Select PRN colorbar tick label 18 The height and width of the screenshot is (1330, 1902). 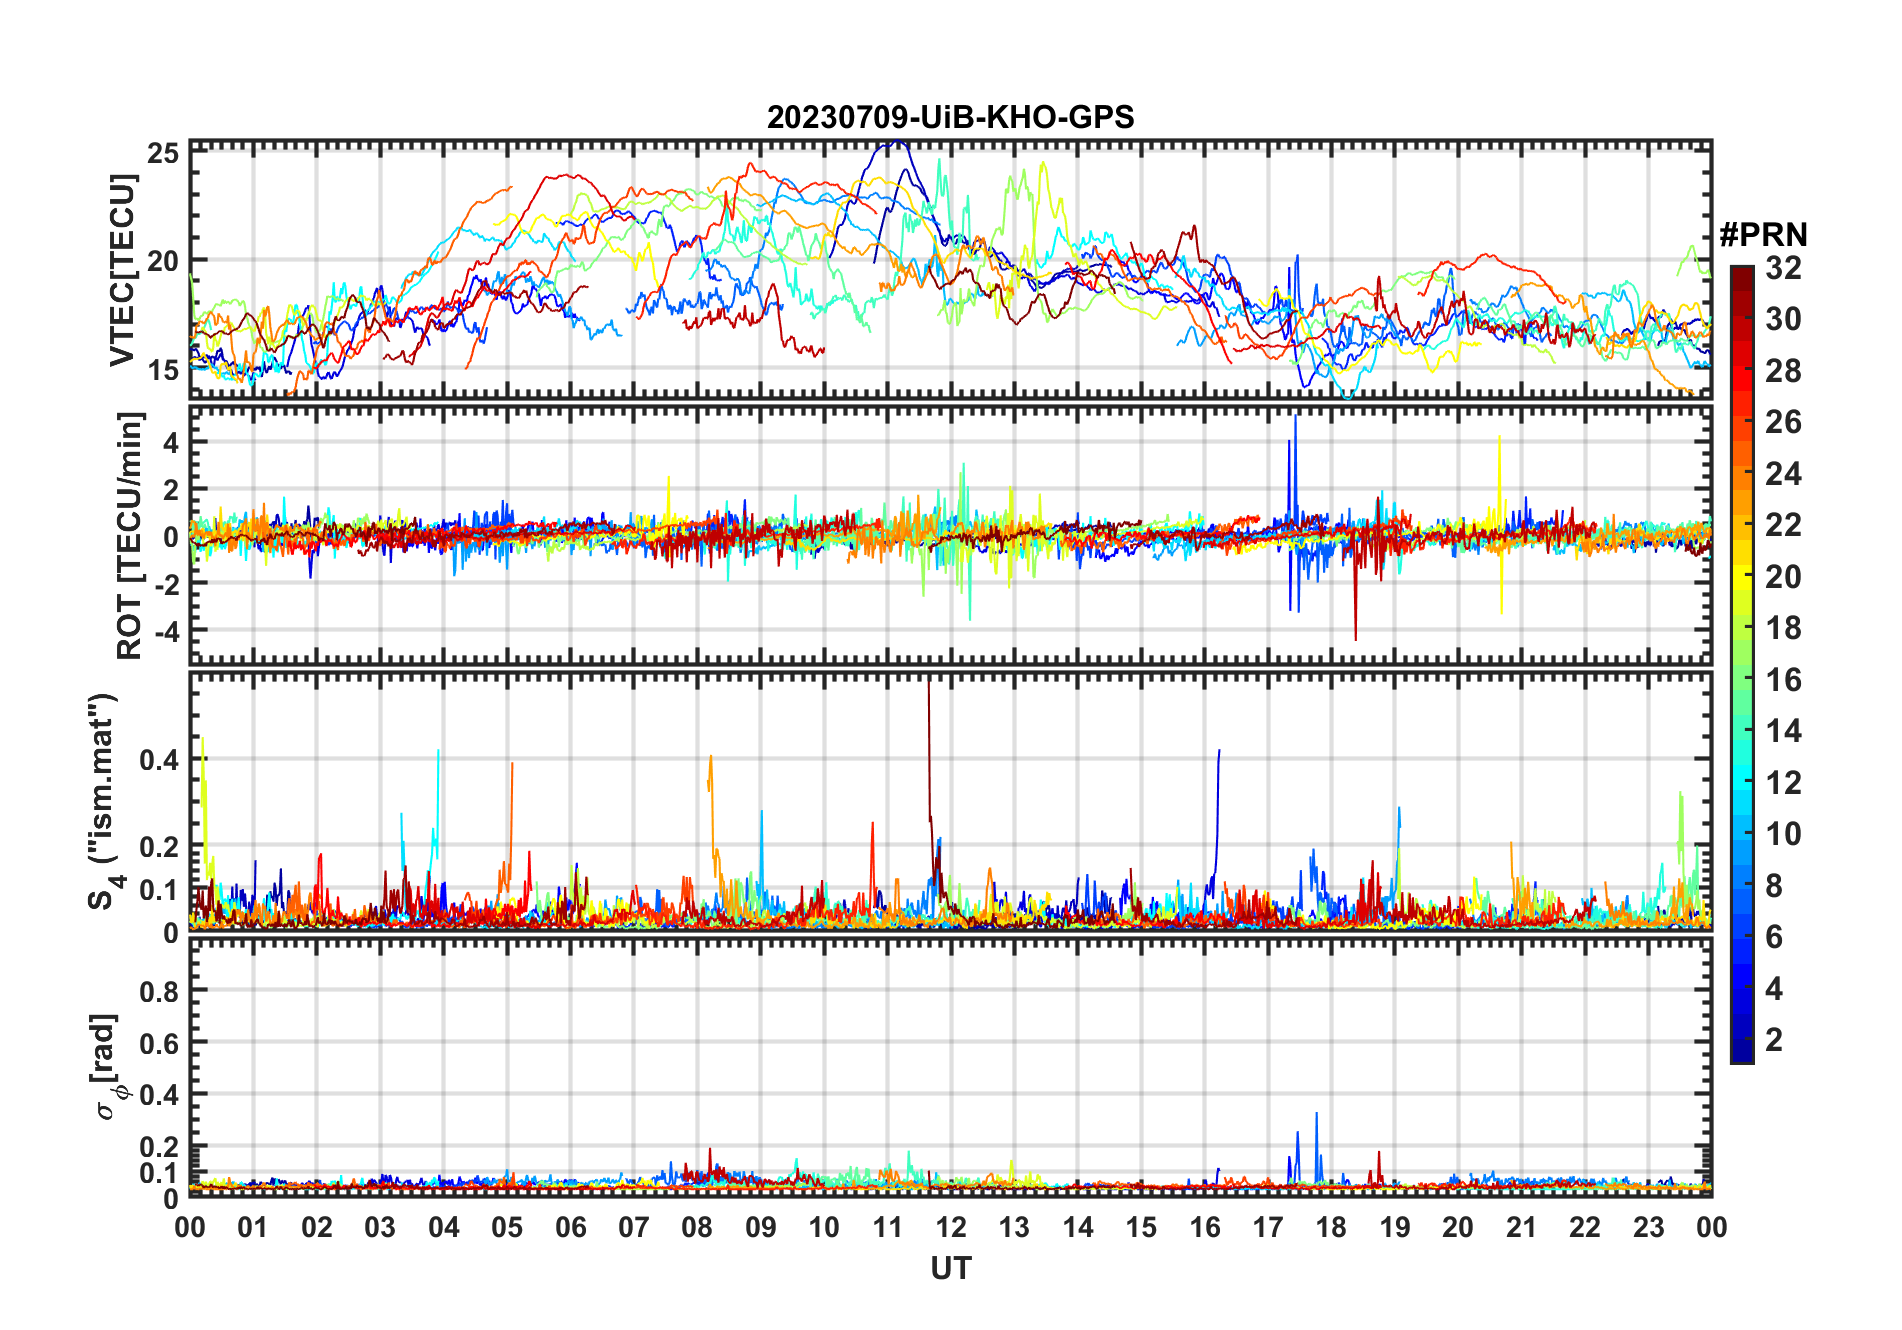pyautogui.click(x=1783, y=628)
